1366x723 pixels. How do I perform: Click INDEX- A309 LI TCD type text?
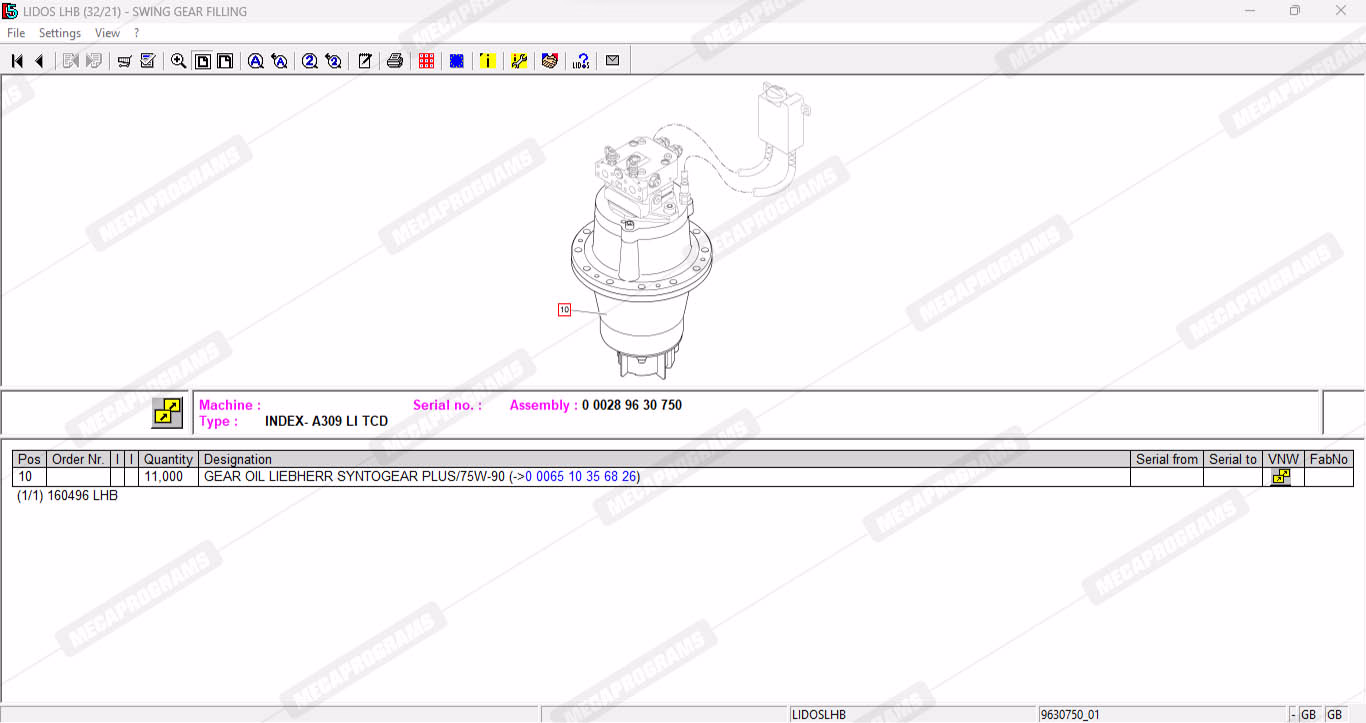[326, 421]
